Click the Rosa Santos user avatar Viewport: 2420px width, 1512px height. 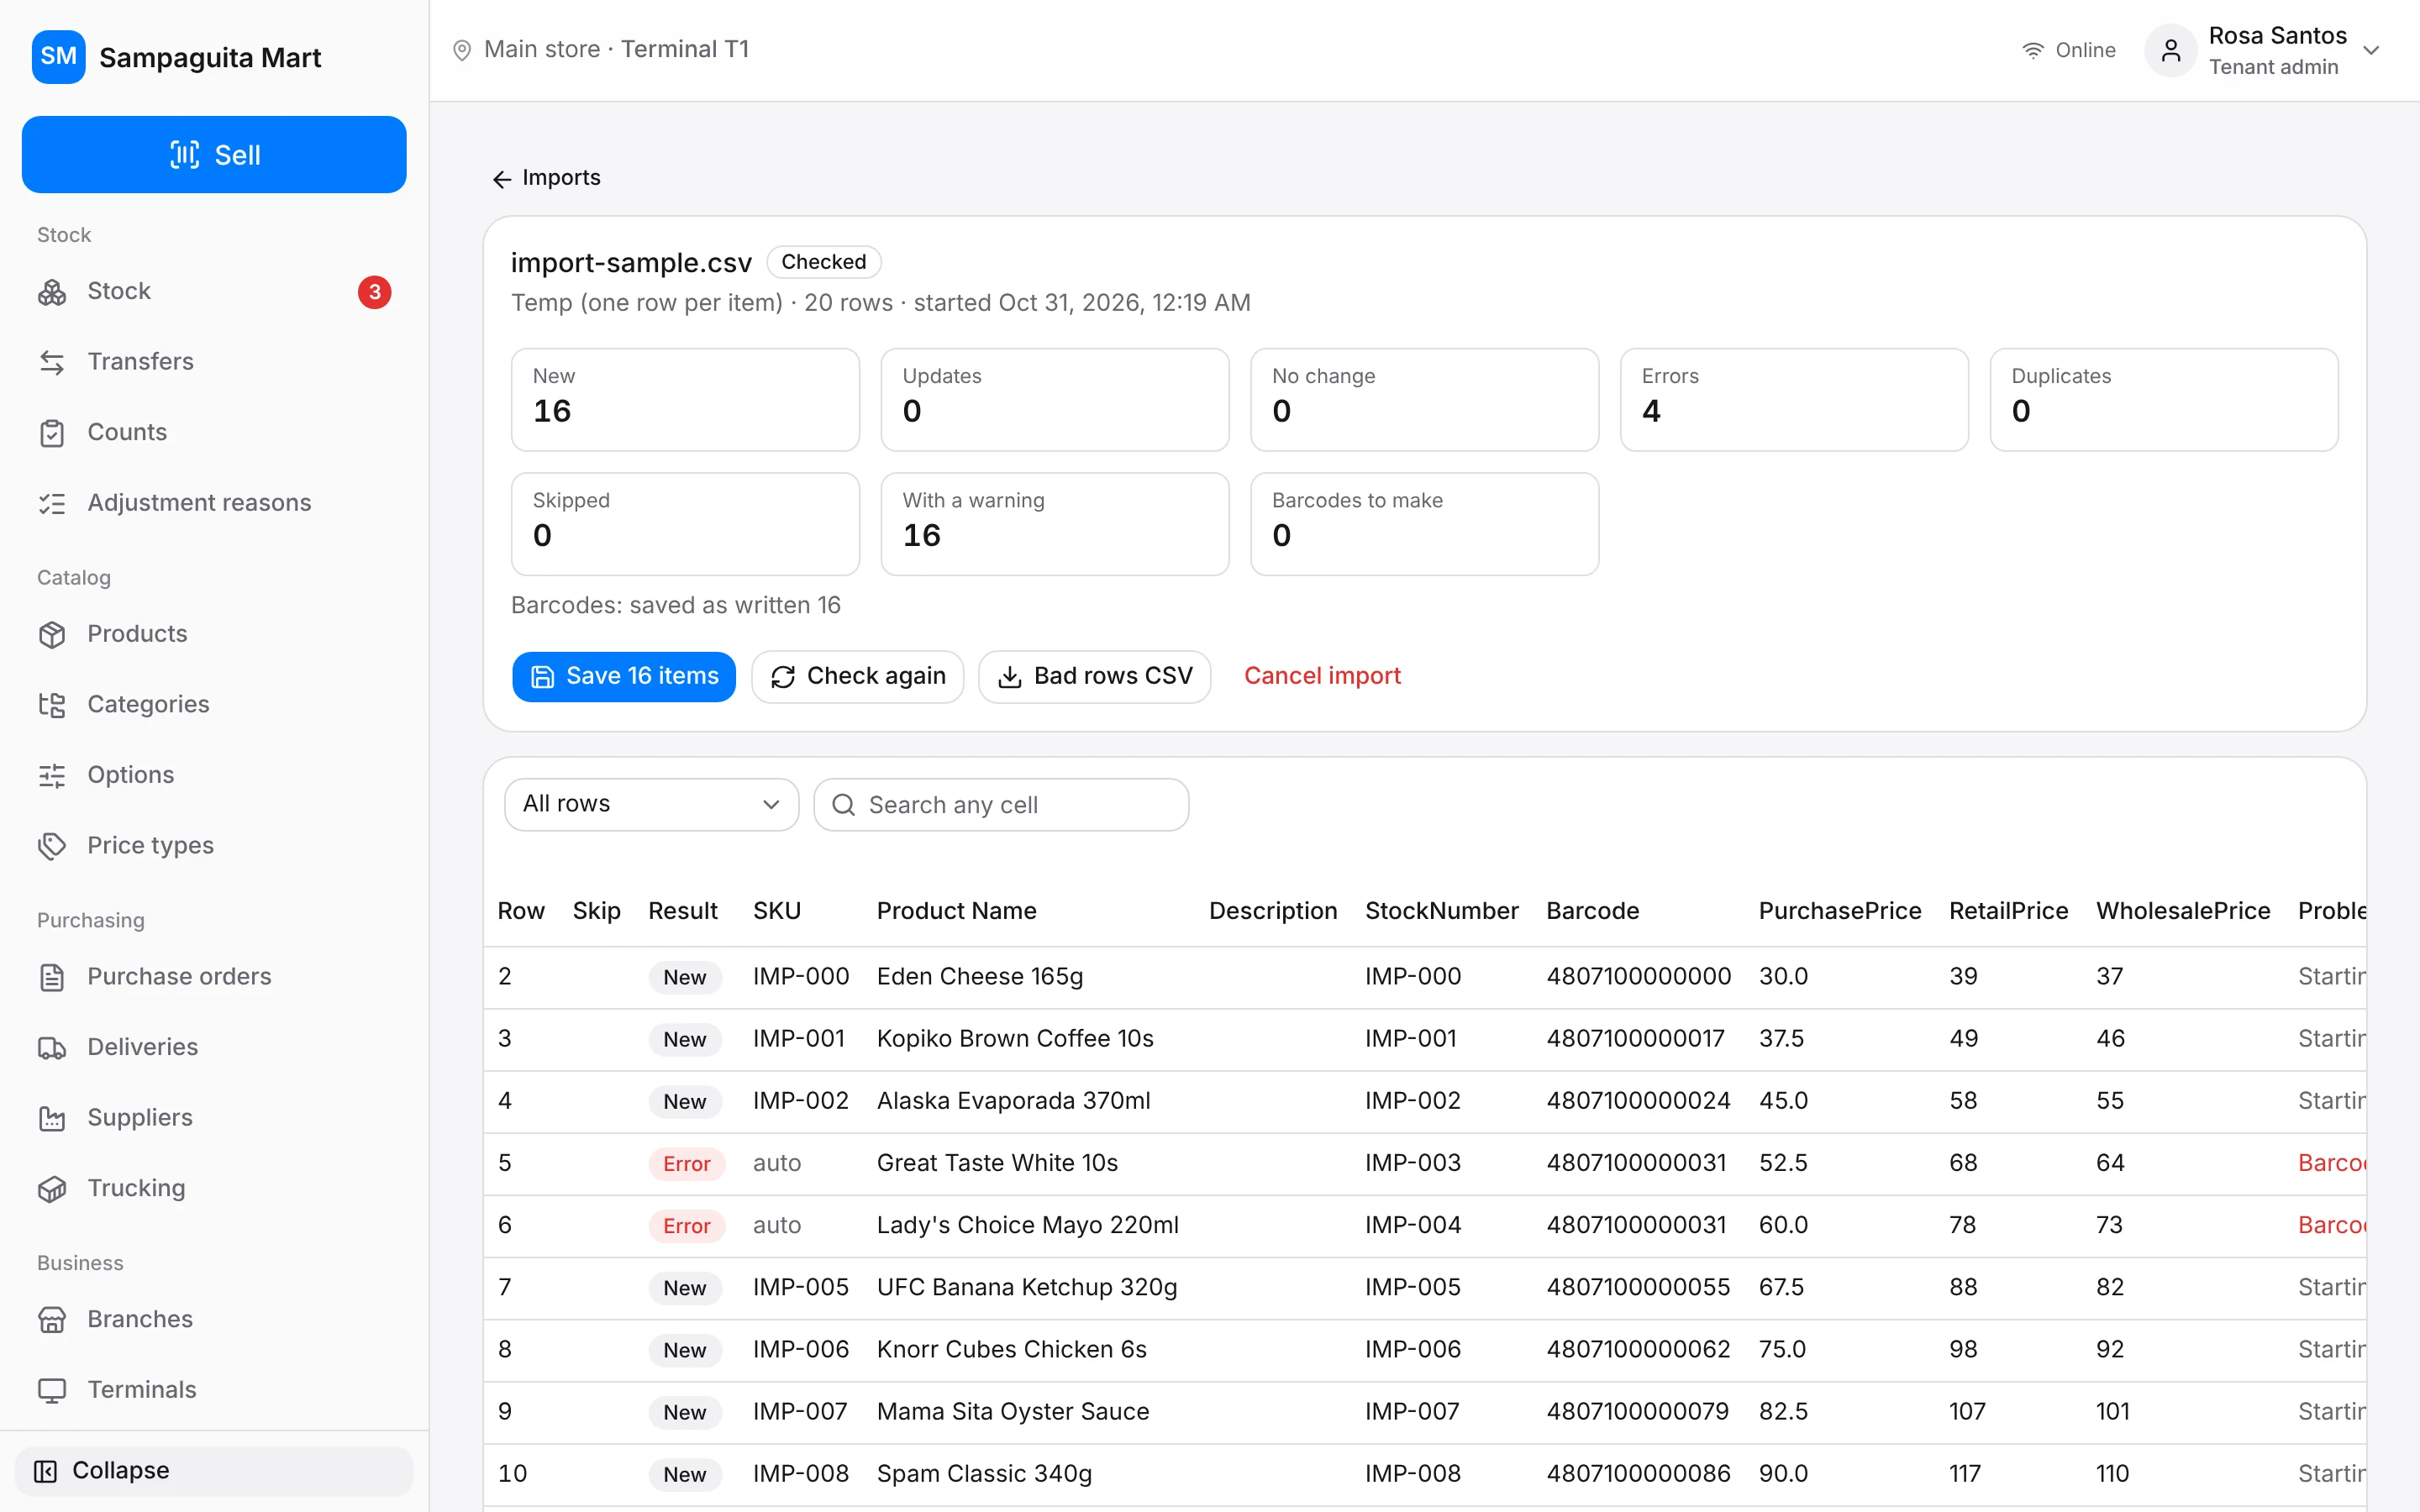coord(2171,50)
